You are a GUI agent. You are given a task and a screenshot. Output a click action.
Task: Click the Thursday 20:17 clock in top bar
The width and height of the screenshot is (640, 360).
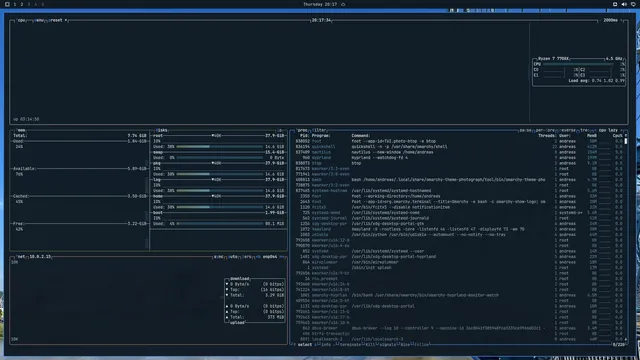click(320, 4)
